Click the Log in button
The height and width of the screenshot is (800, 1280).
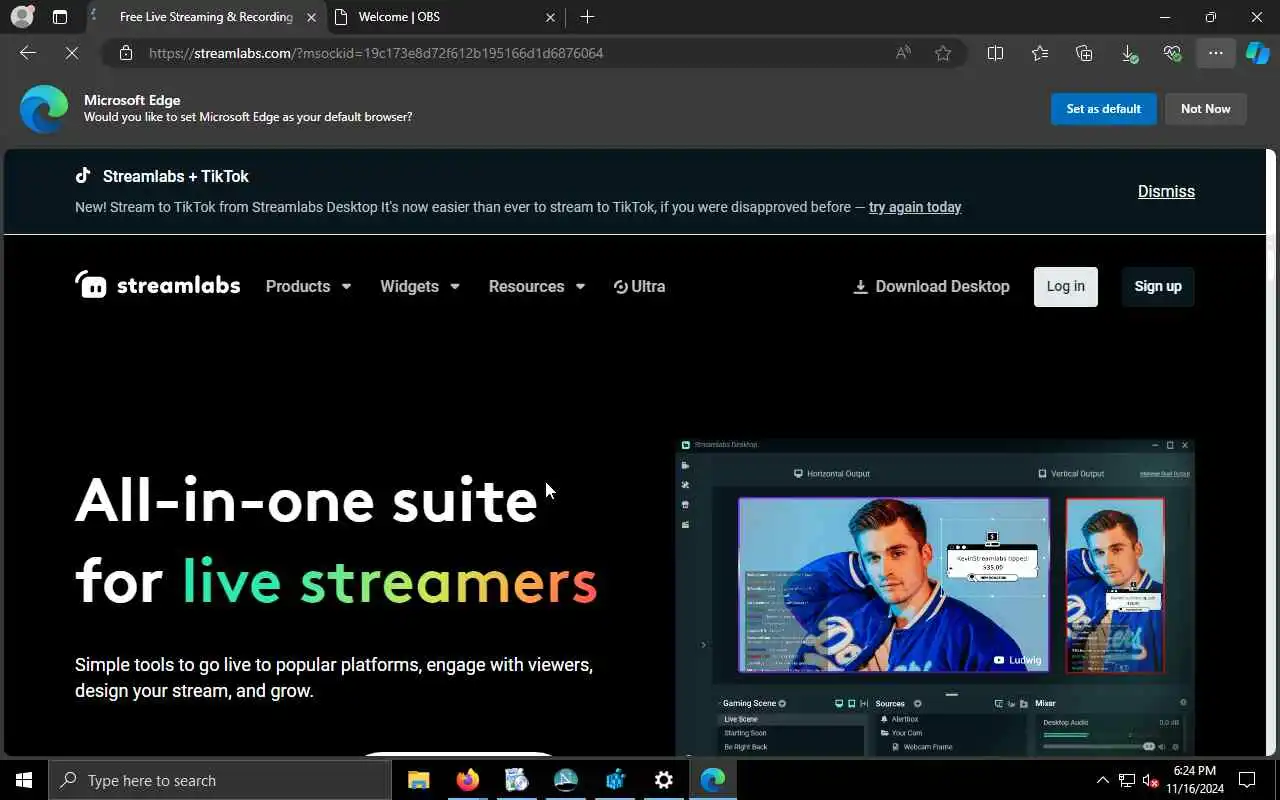pos(1066,286)
